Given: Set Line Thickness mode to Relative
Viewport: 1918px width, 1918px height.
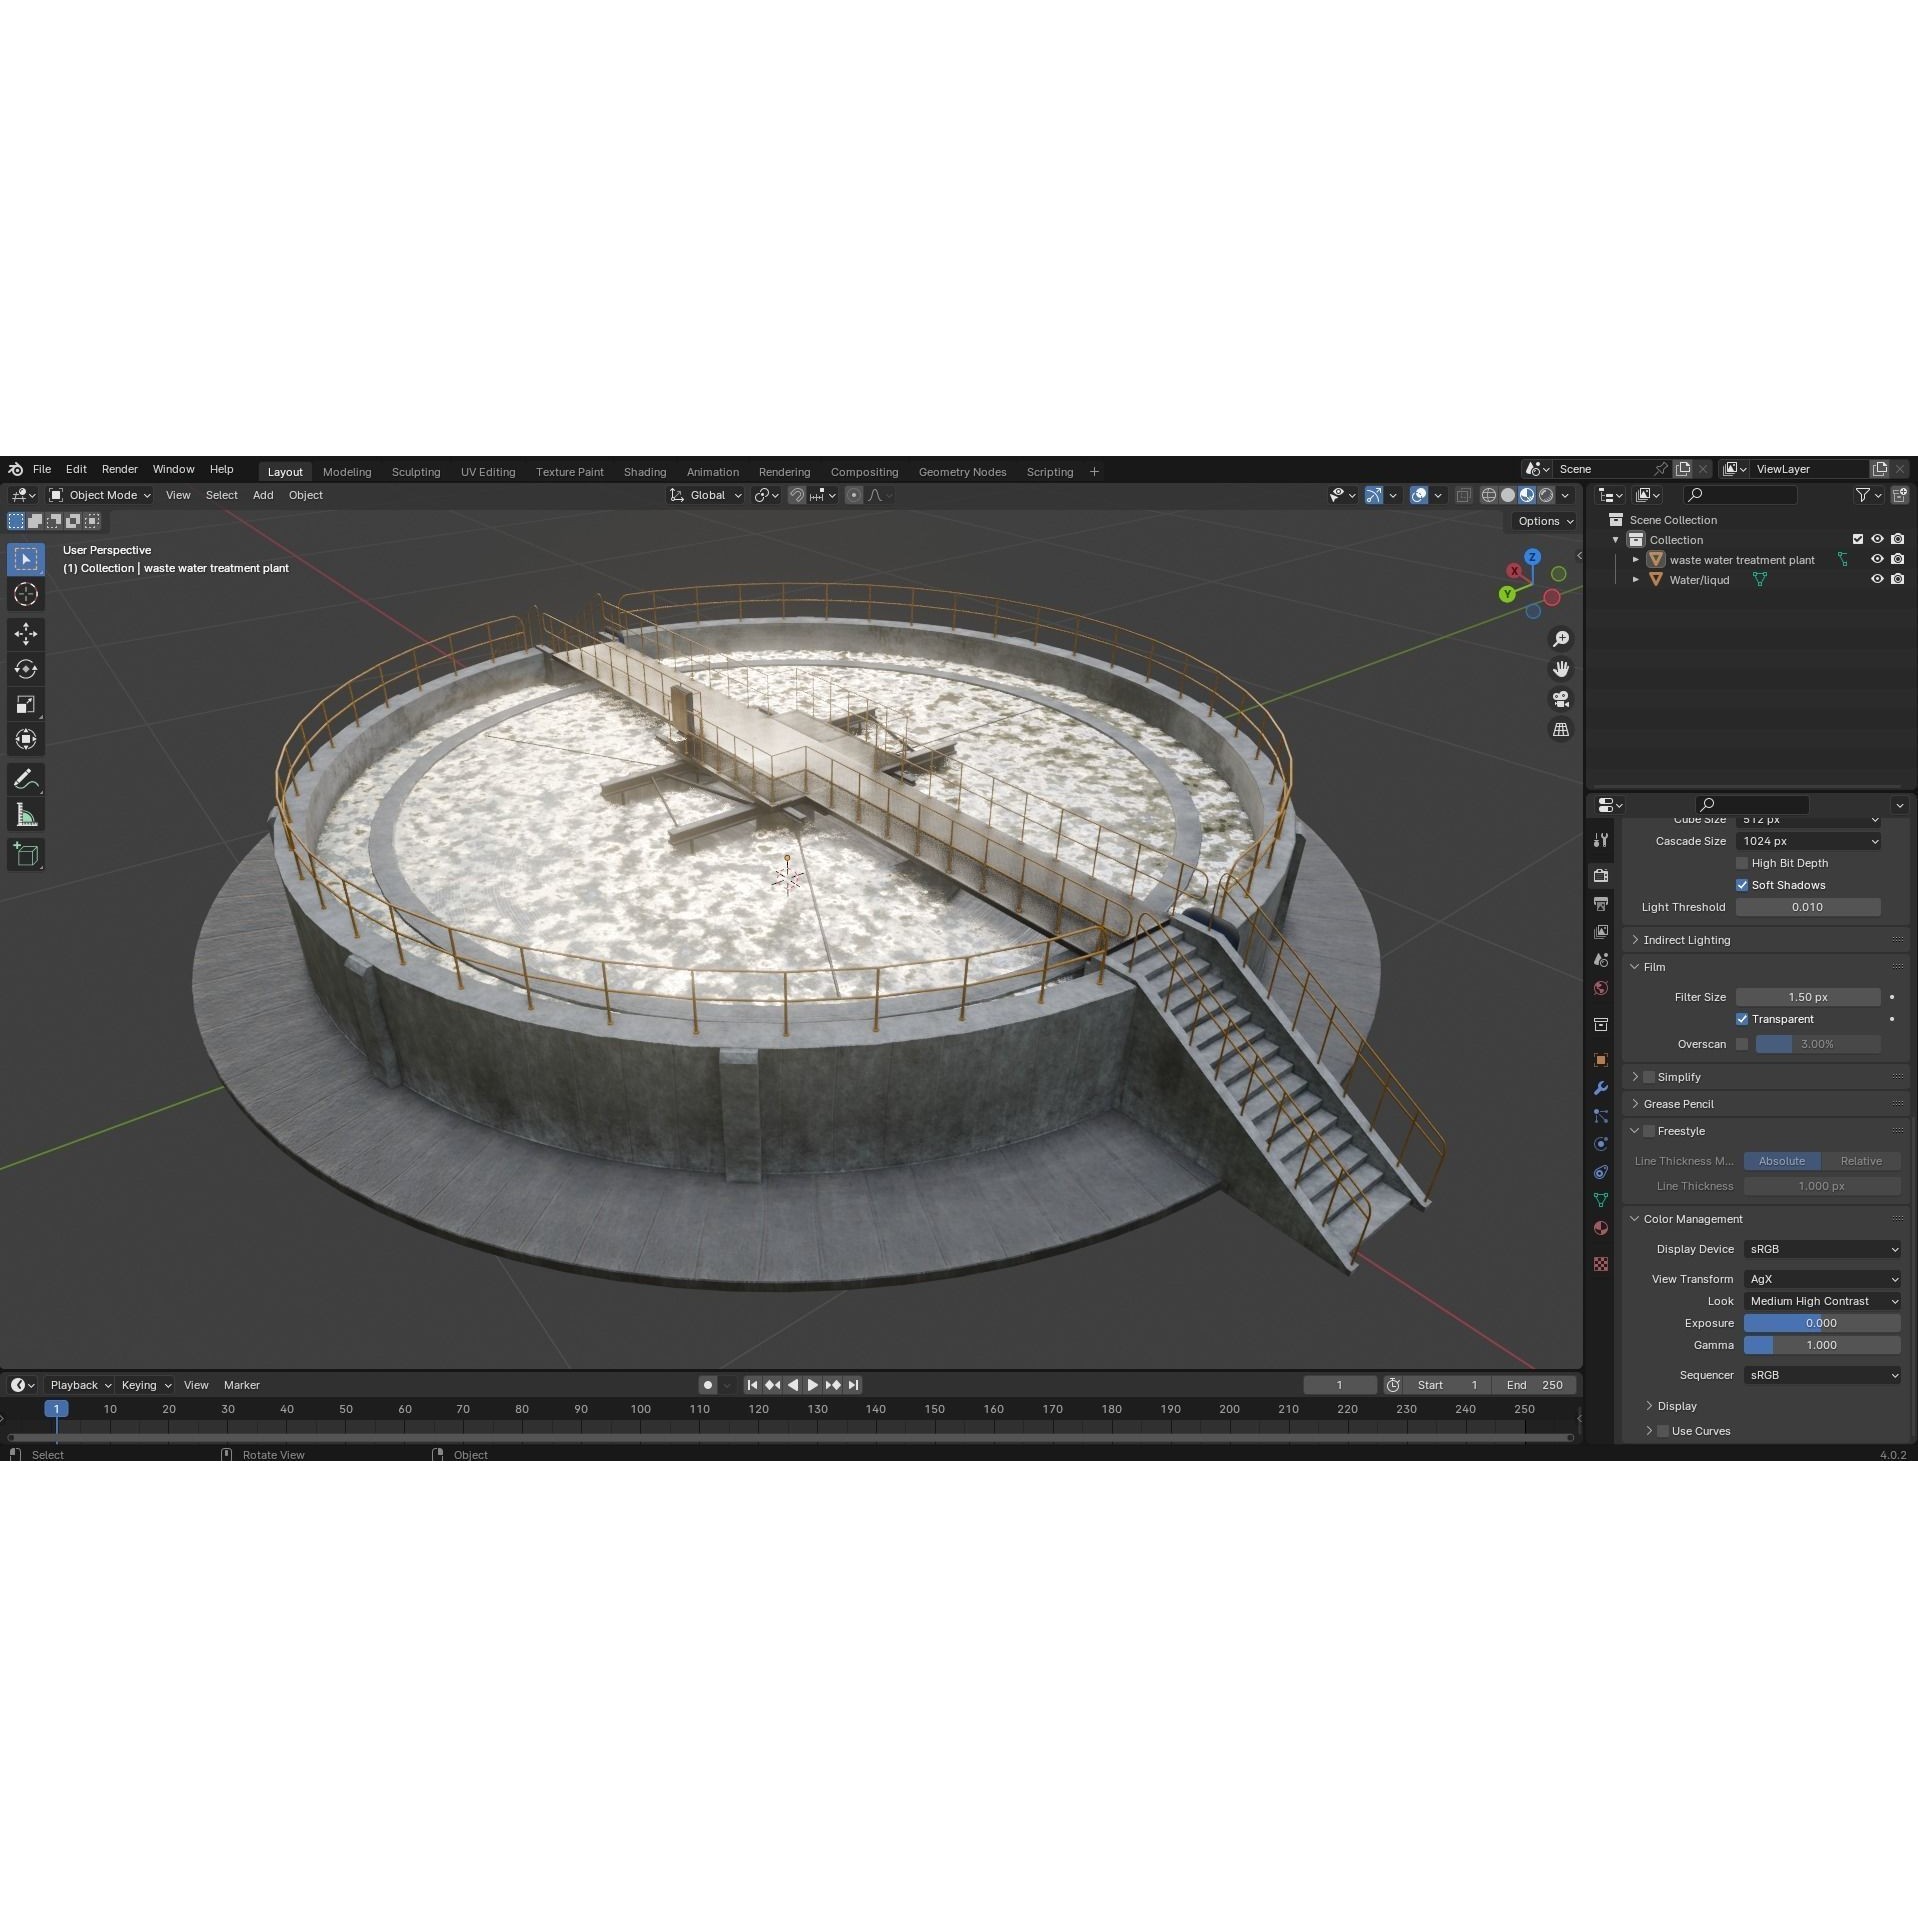Looking at the screenshot, I should (1861, 1160).
